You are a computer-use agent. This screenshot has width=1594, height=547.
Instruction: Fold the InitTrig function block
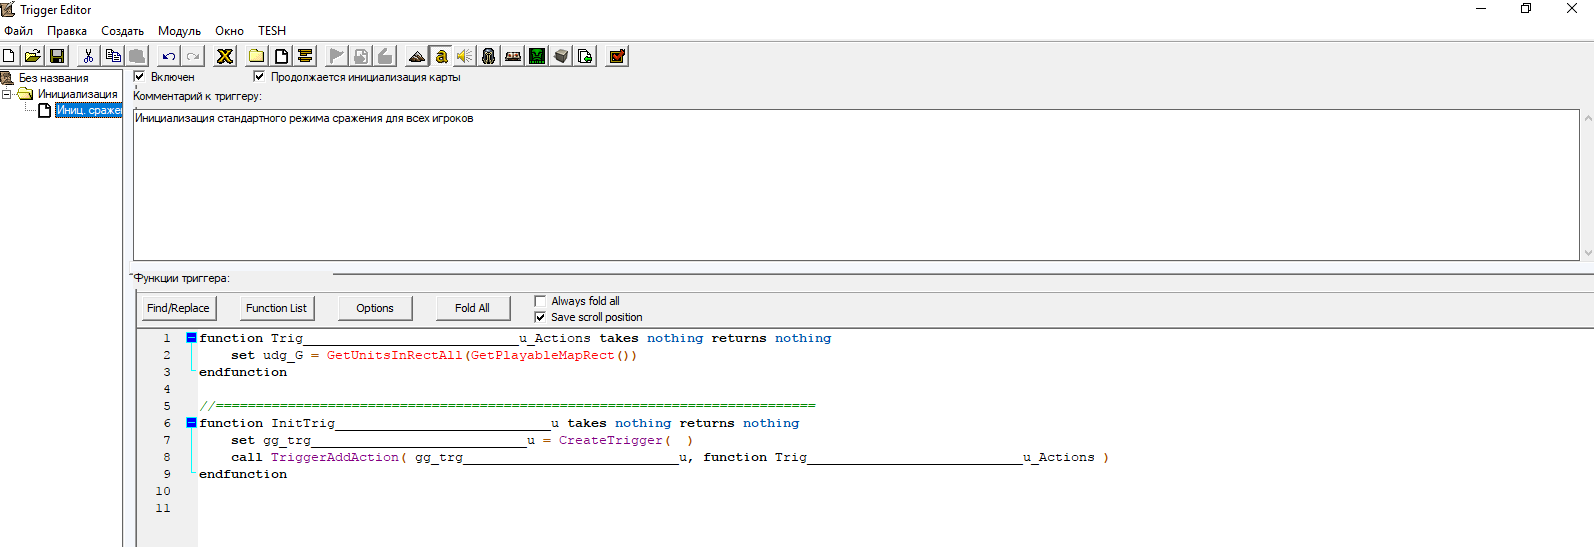(191, 423)
